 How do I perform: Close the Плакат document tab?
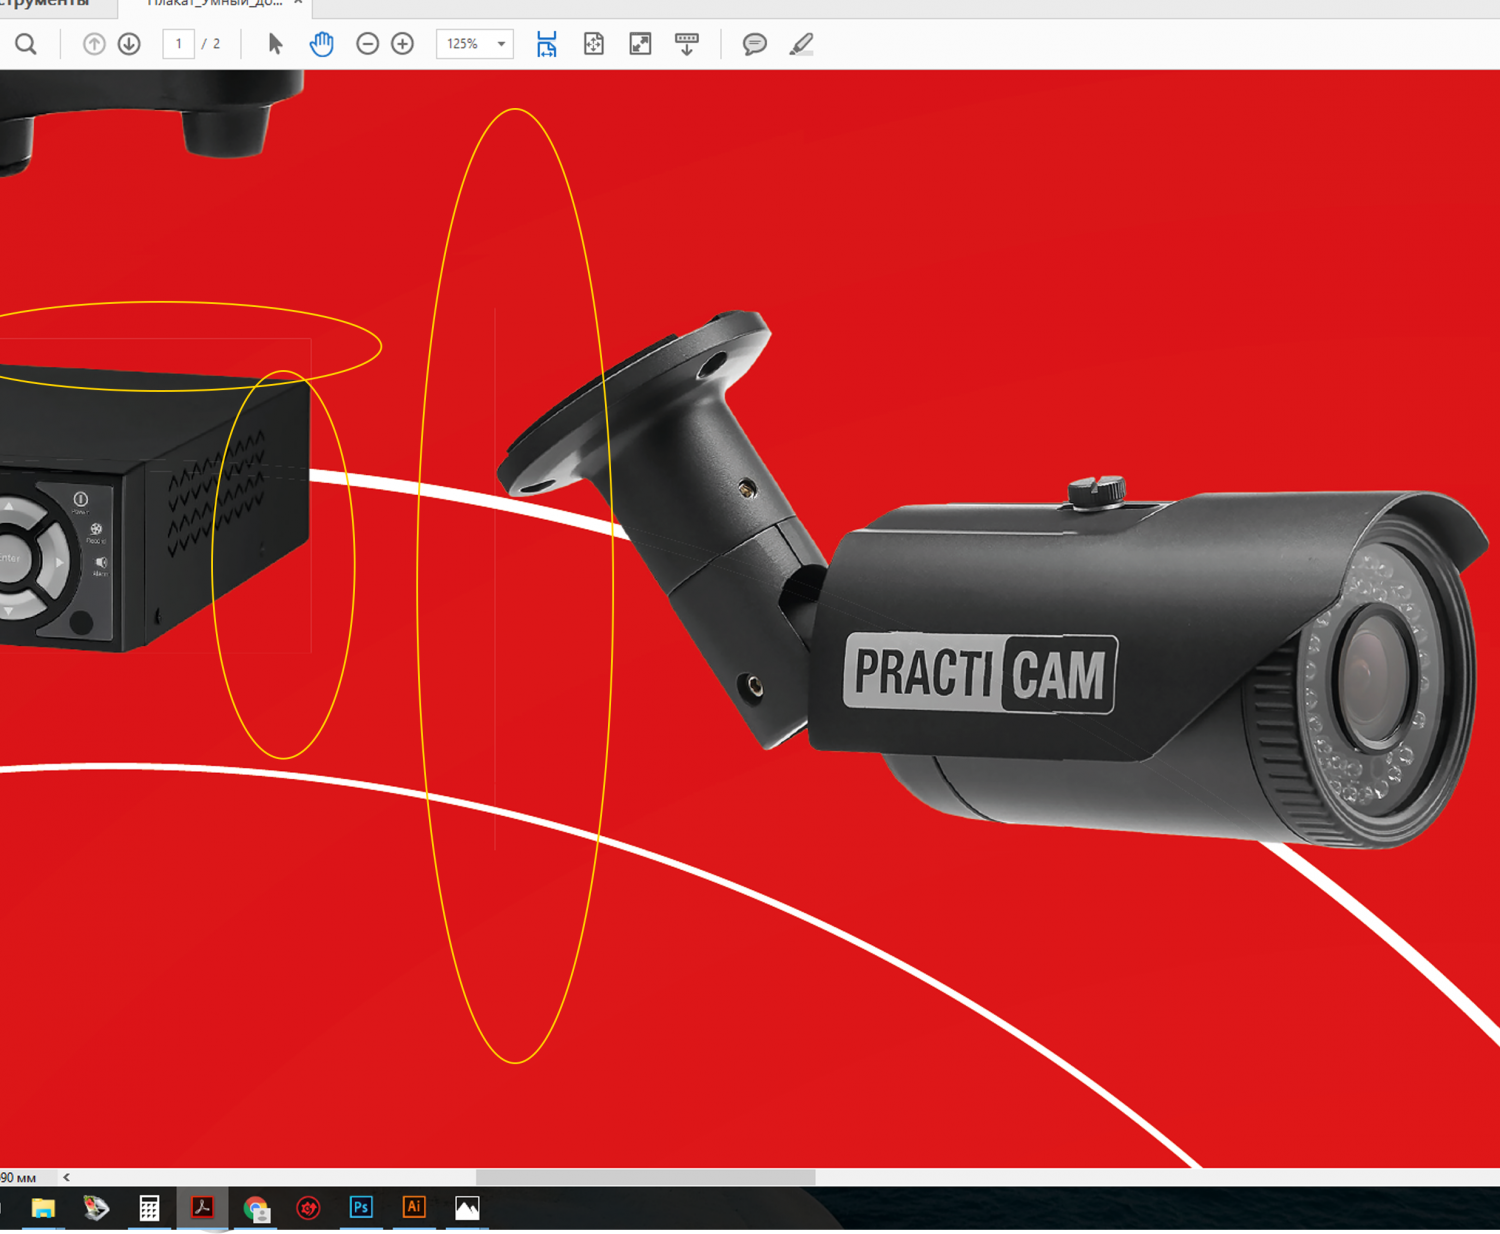(x=298, y=3)
